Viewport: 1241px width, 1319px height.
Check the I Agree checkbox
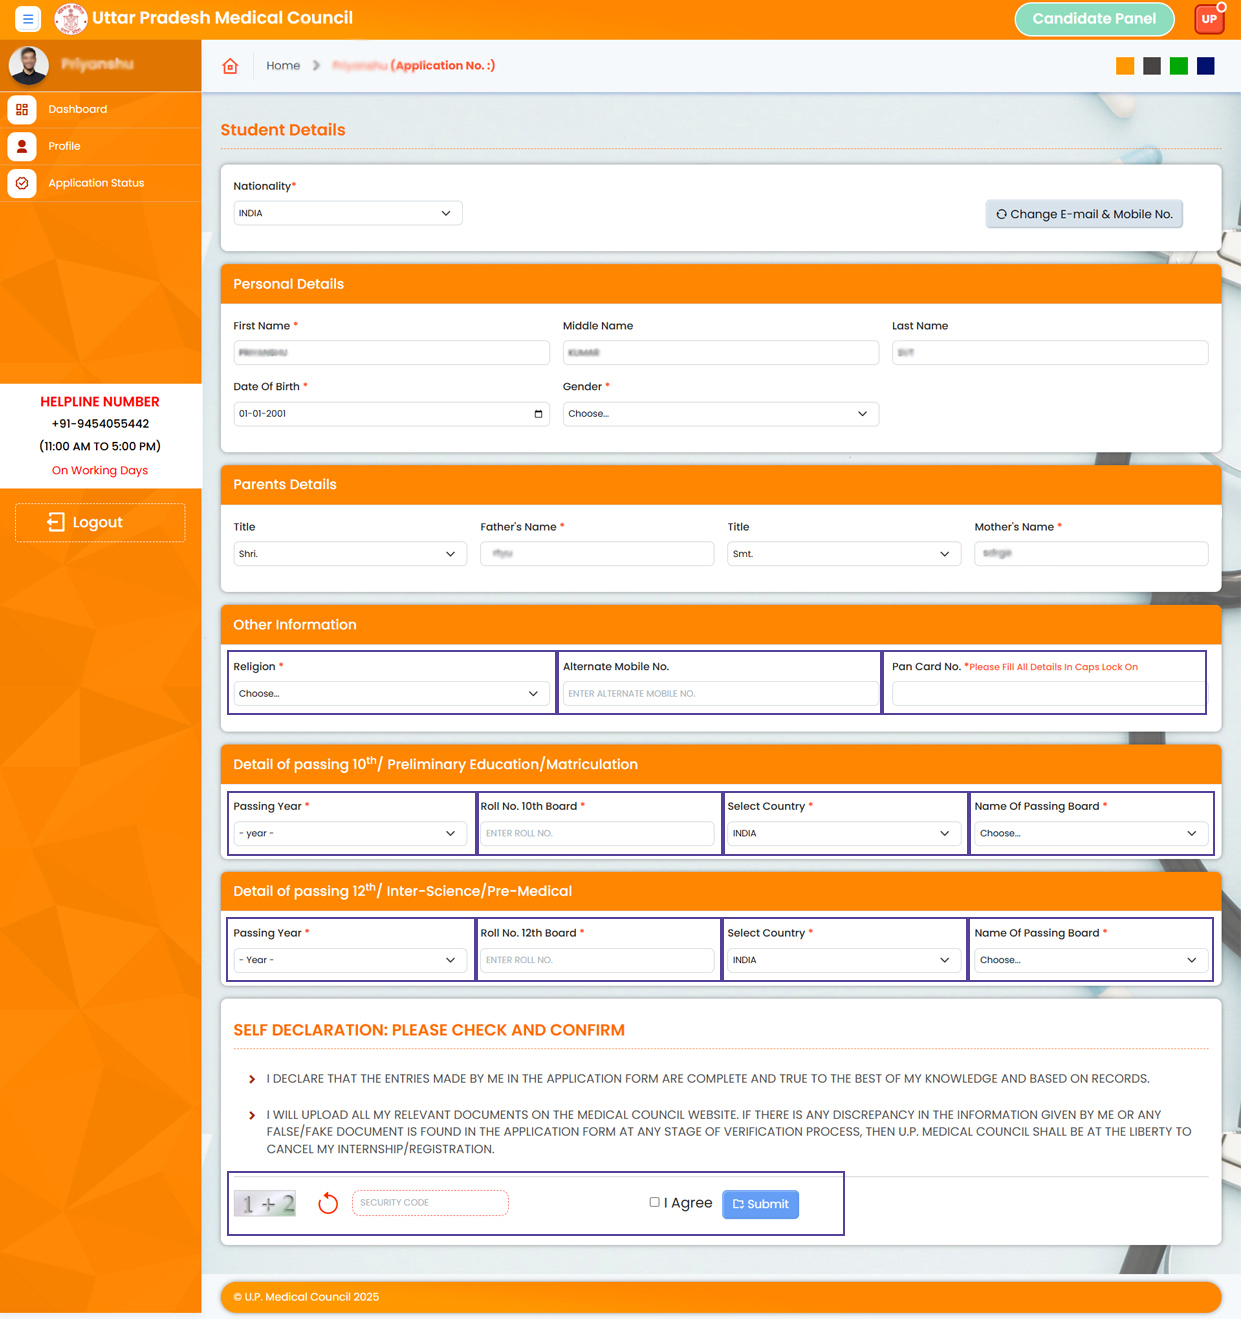(654, 1202)
